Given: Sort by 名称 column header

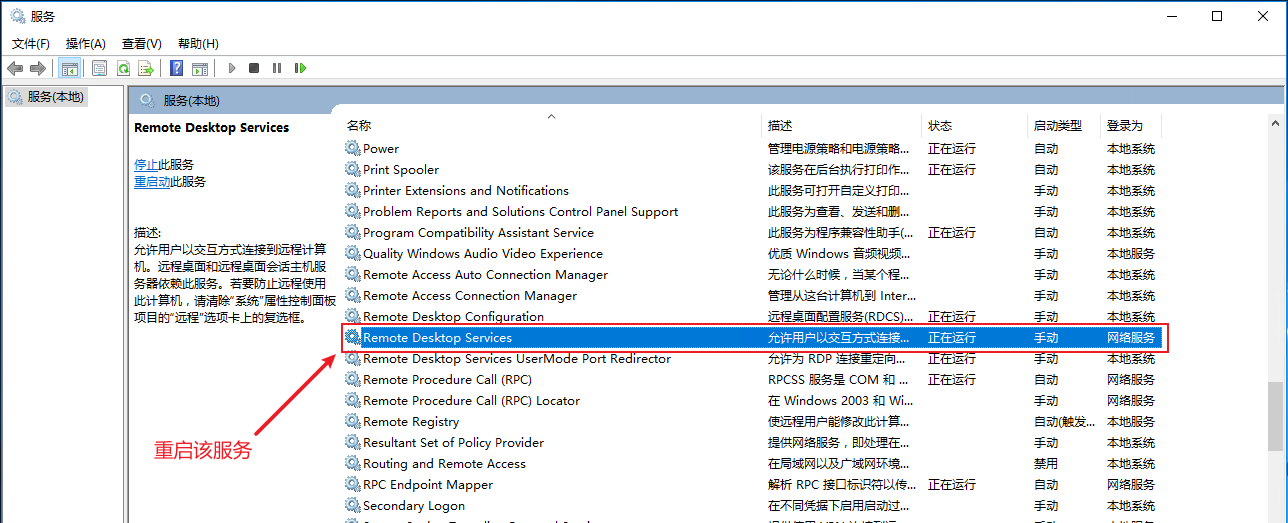Looking at the screenshot, I should (359, 125).
